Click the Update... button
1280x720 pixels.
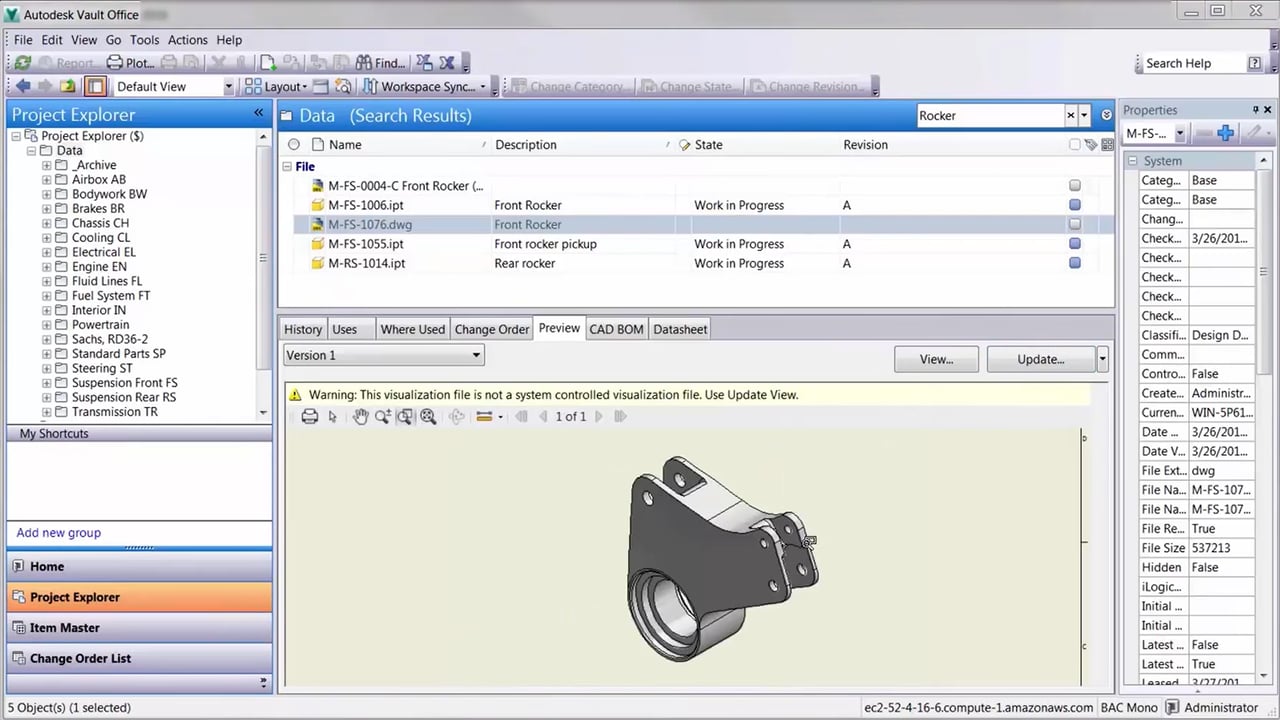(1041, 359)
